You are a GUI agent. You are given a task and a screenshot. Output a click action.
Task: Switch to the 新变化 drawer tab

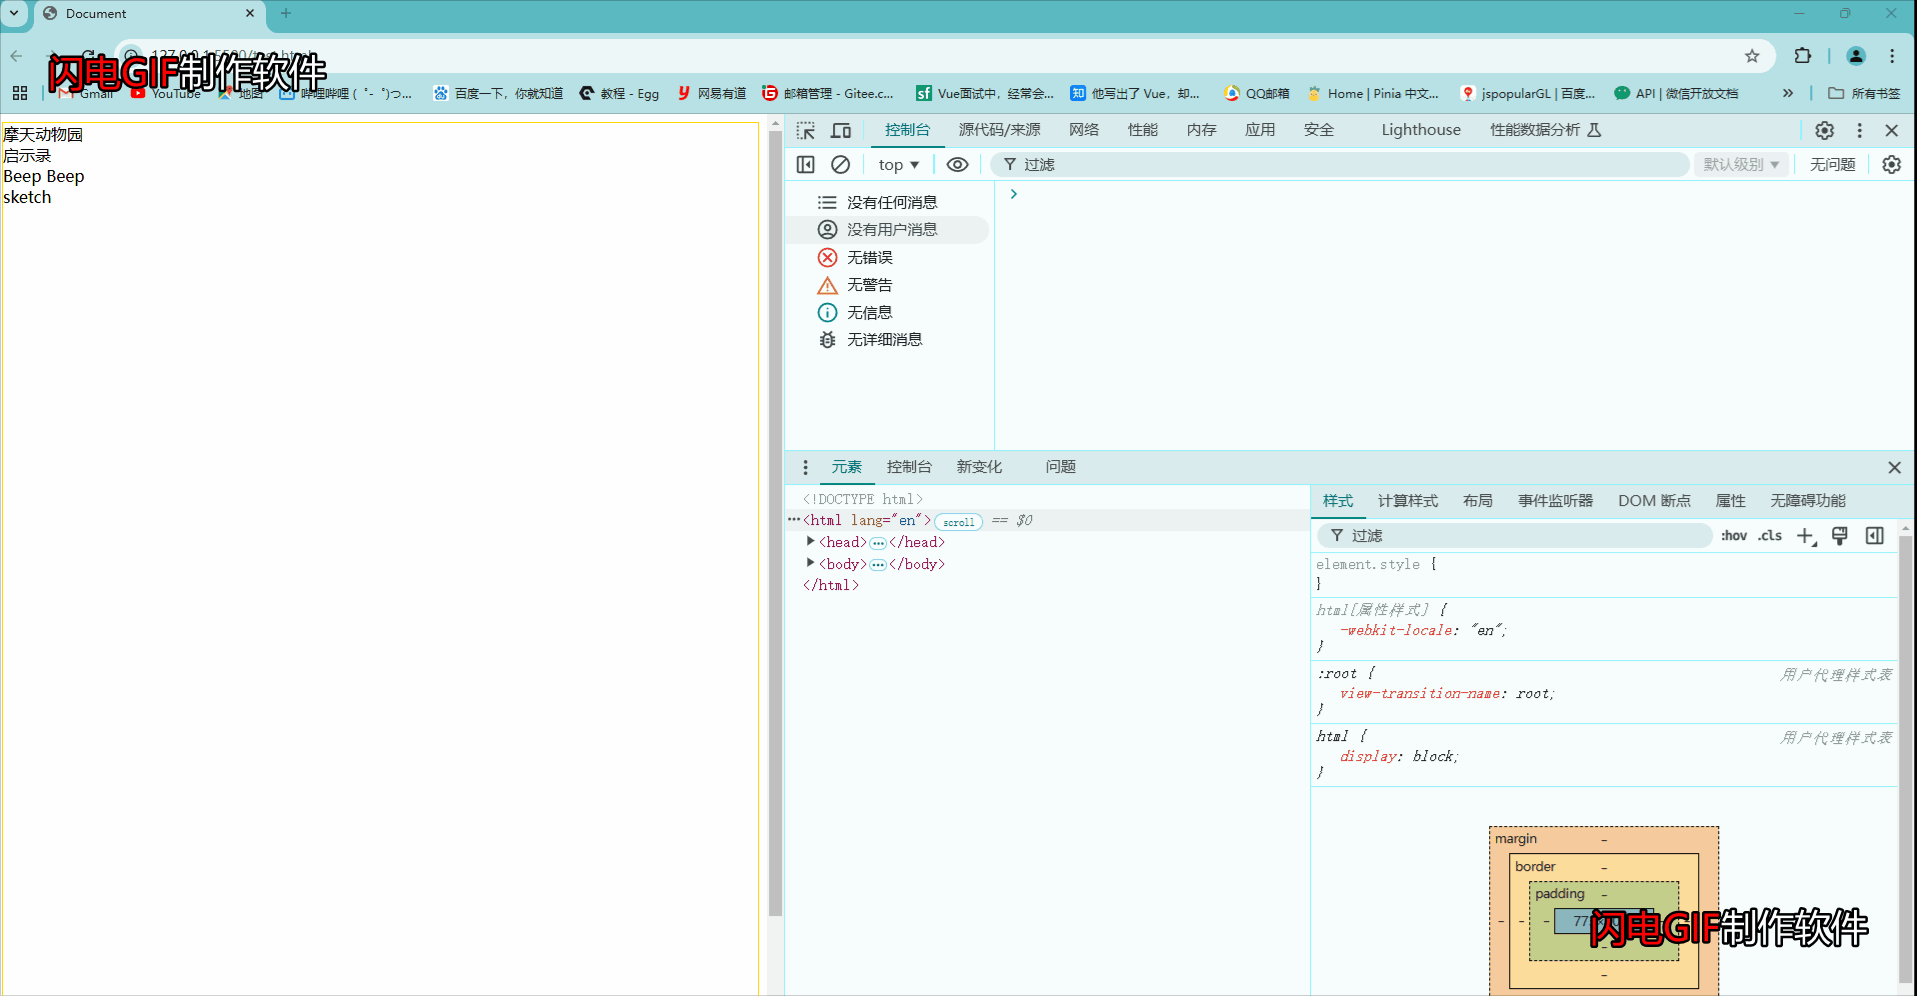(979, 467)
